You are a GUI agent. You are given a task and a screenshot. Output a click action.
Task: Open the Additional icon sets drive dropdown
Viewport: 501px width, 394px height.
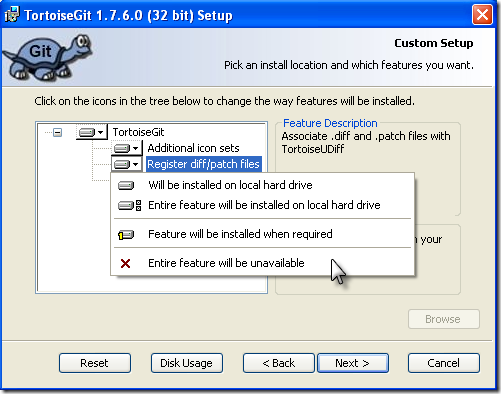tap(127, 148)
